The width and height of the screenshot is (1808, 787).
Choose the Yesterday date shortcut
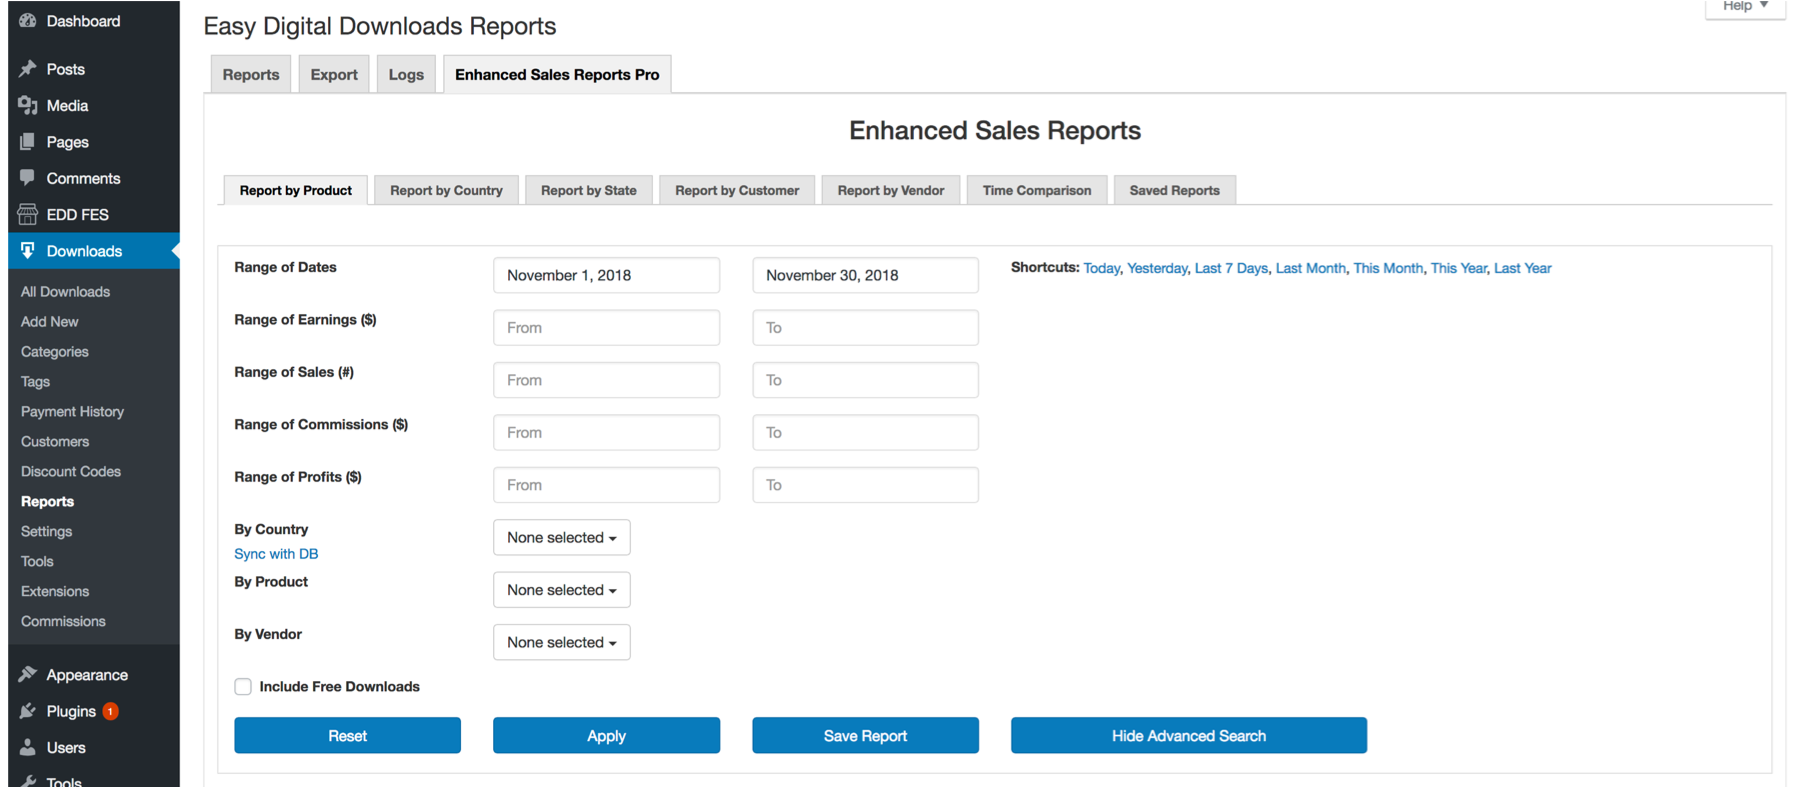click(1157, 268)
